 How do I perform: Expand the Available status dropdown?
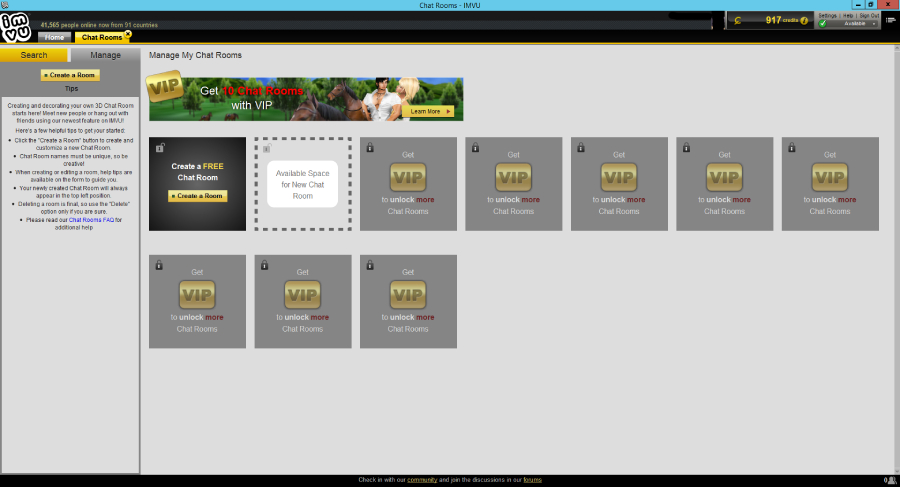(874, 24)
